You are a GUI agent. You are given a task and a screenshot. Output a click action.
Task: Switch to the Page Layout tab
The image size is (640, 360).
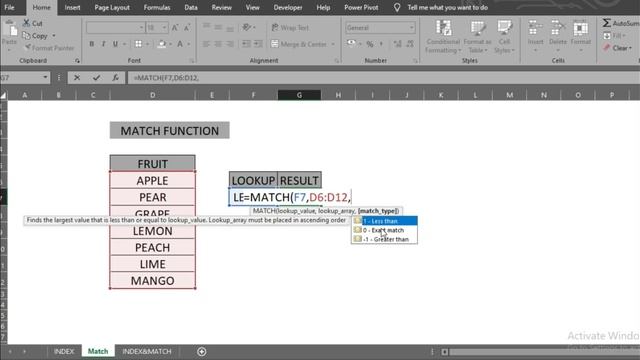tap(112, 7)
